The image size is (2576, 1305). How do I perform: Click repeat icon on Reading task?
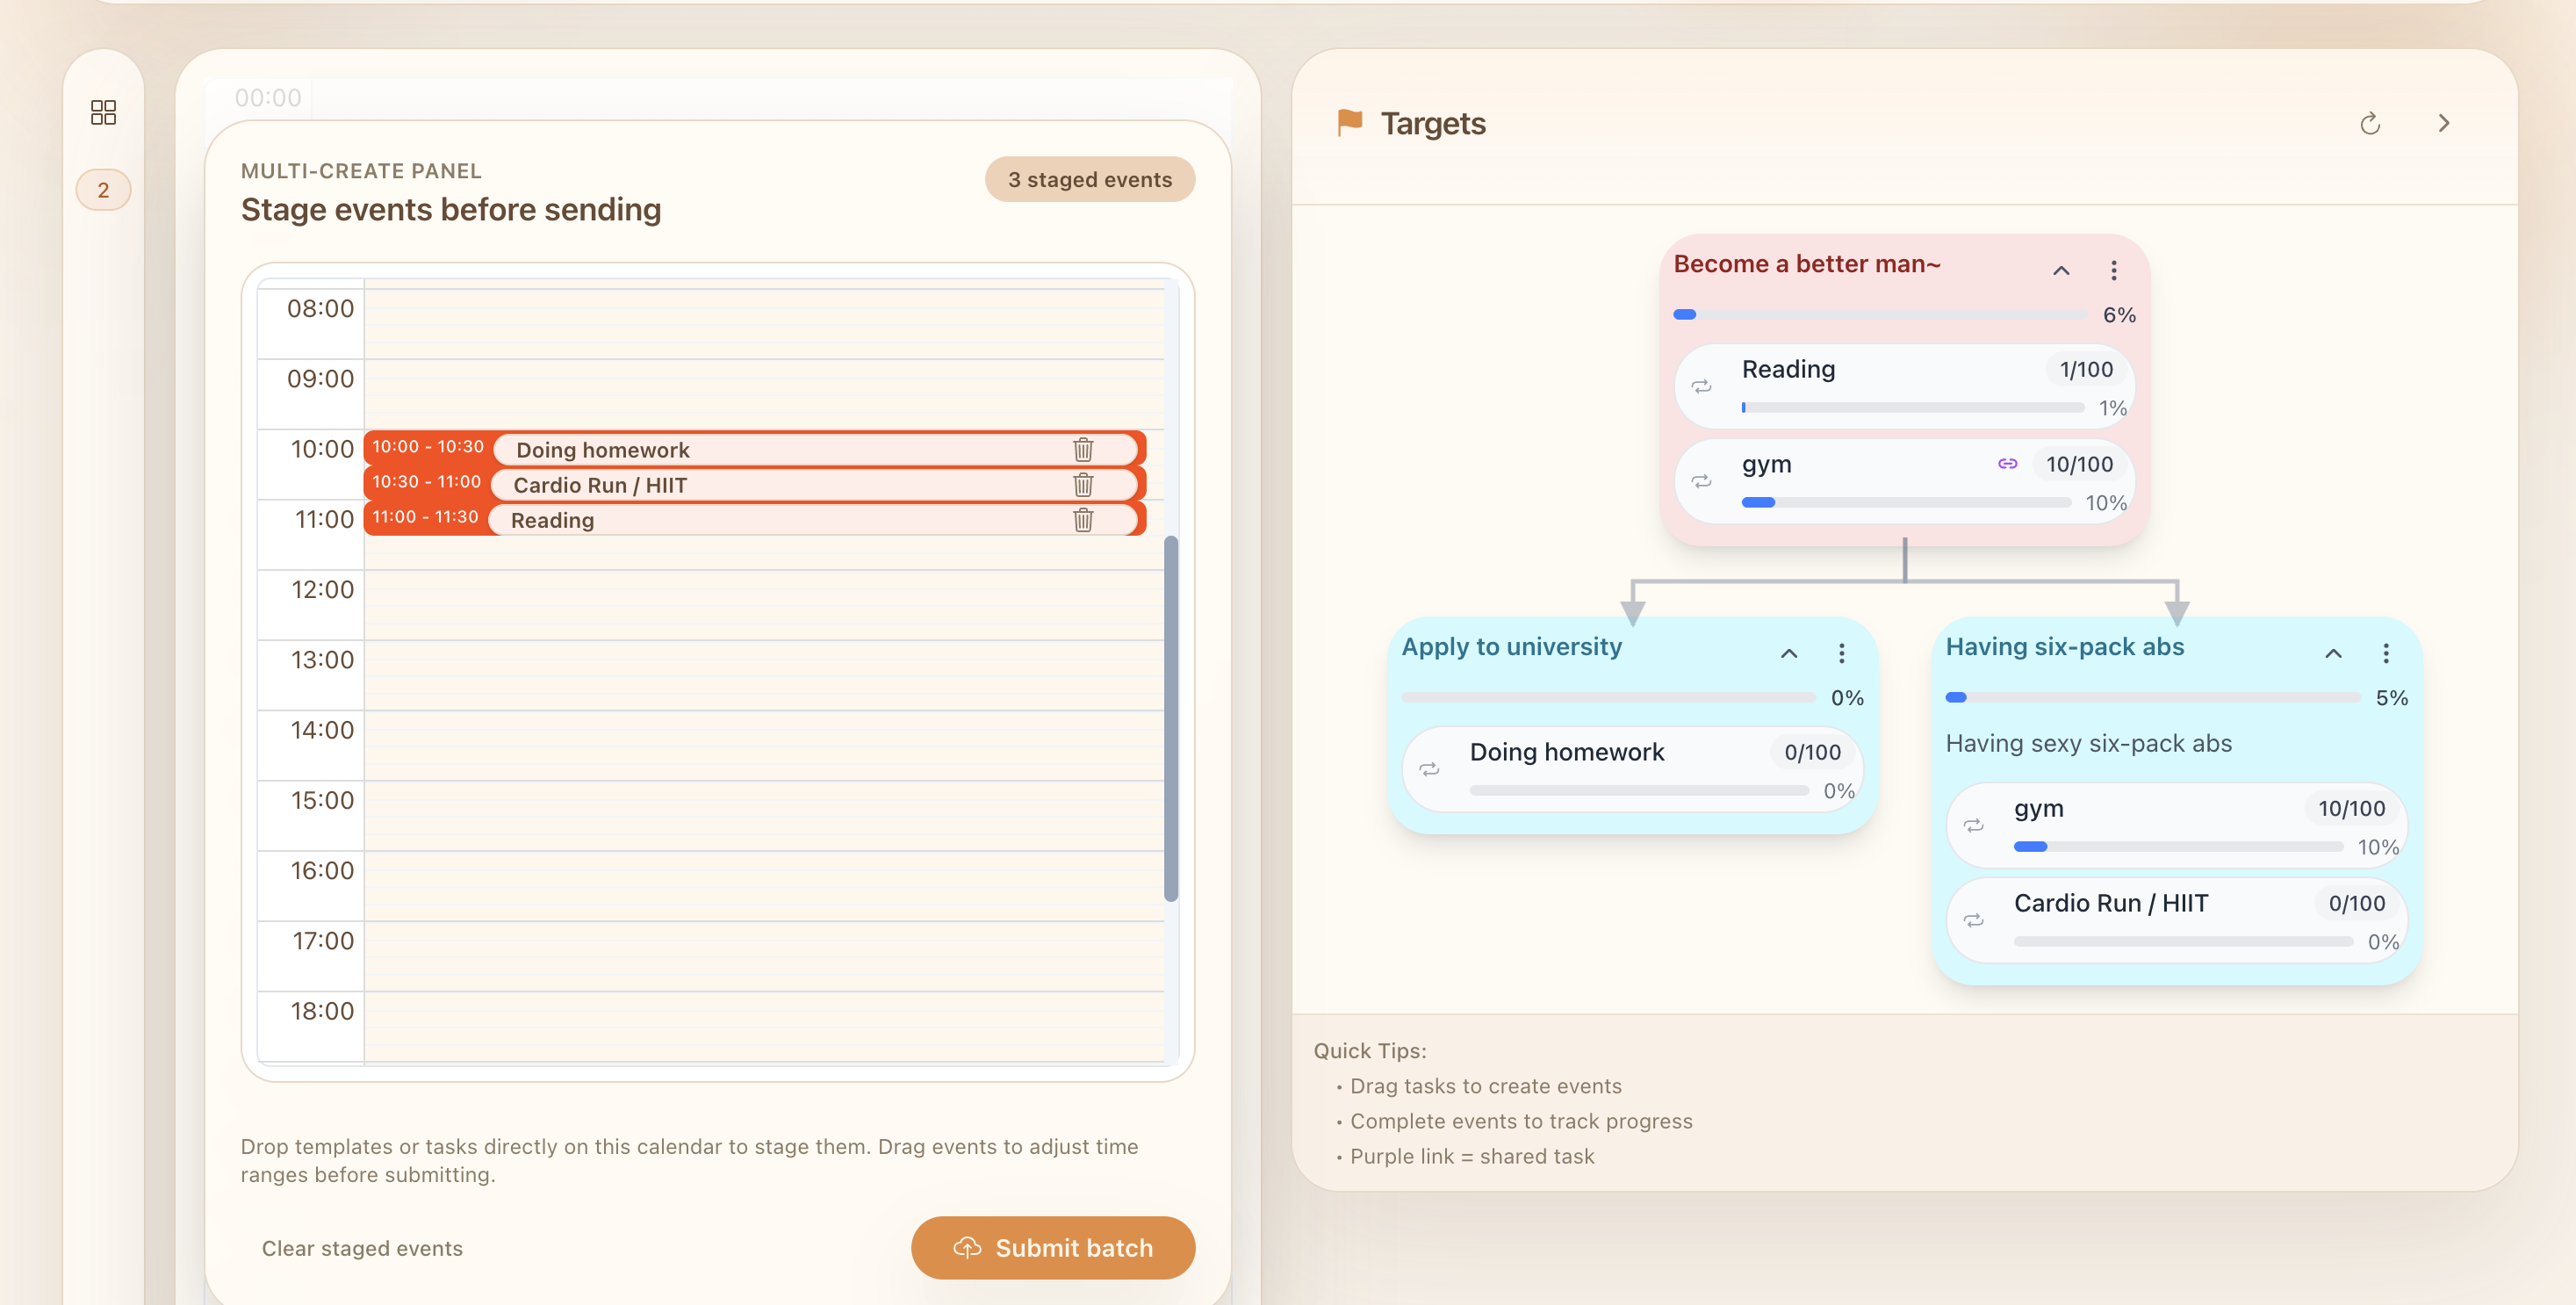coord(1701,386)
